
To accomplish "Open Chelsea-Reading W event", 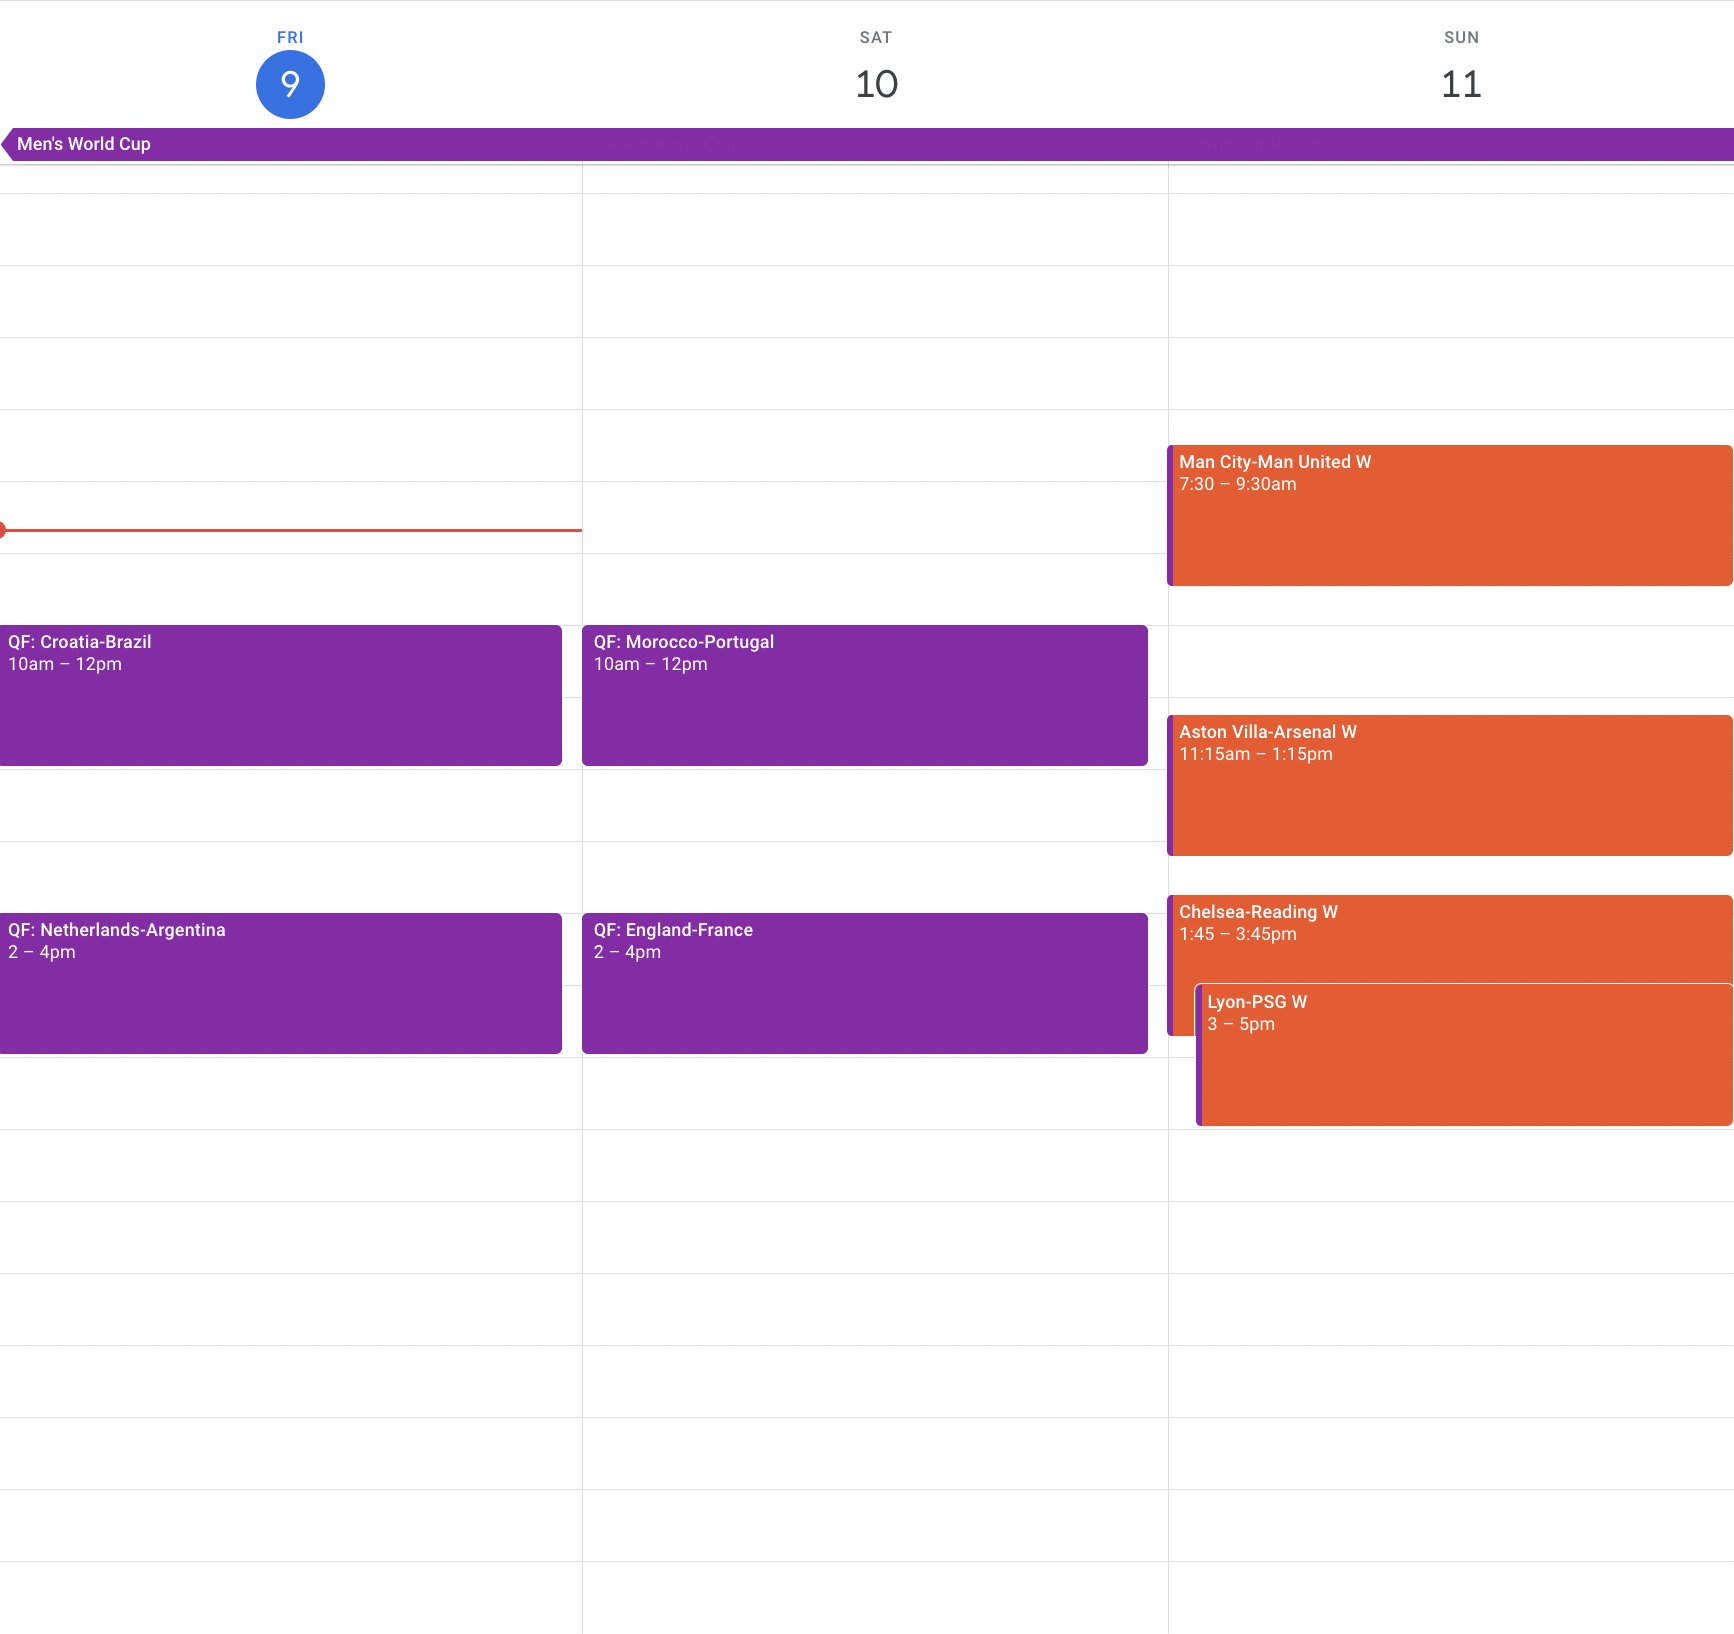I will point(1450,938).
